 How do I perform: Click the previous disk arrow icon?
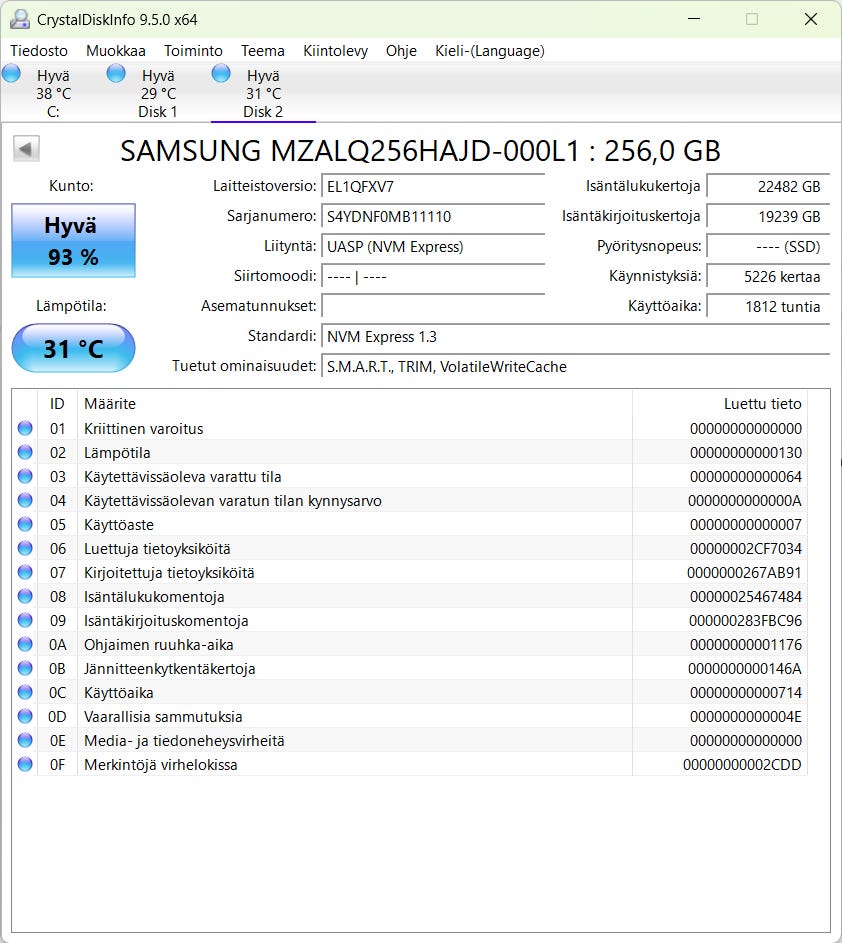pyautogui.click(x=26, y=149)
